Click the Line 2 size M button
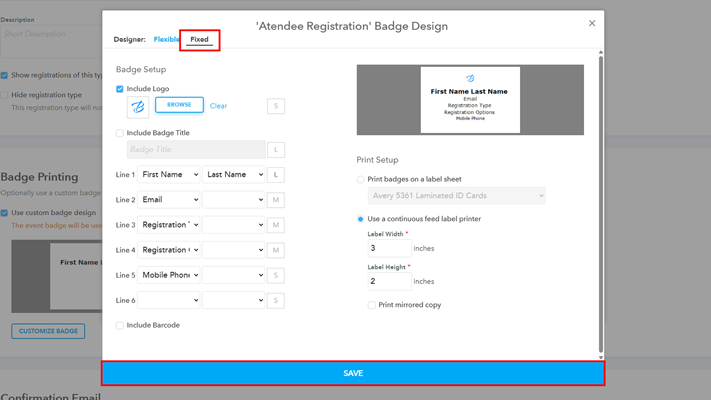Image resolution: width=711 pixels, height=400 pixels. pos(276,200)
